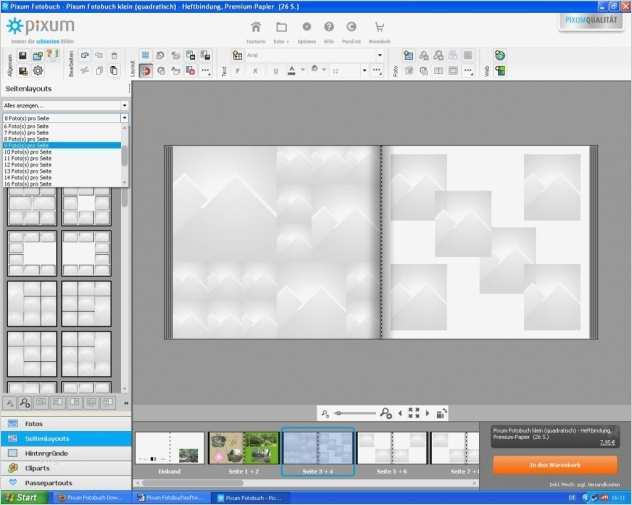Screen dimensions: 632x505
Task: Switch to first Pixum Fotobuch taskbar item
Action: (x=92, y=498)
